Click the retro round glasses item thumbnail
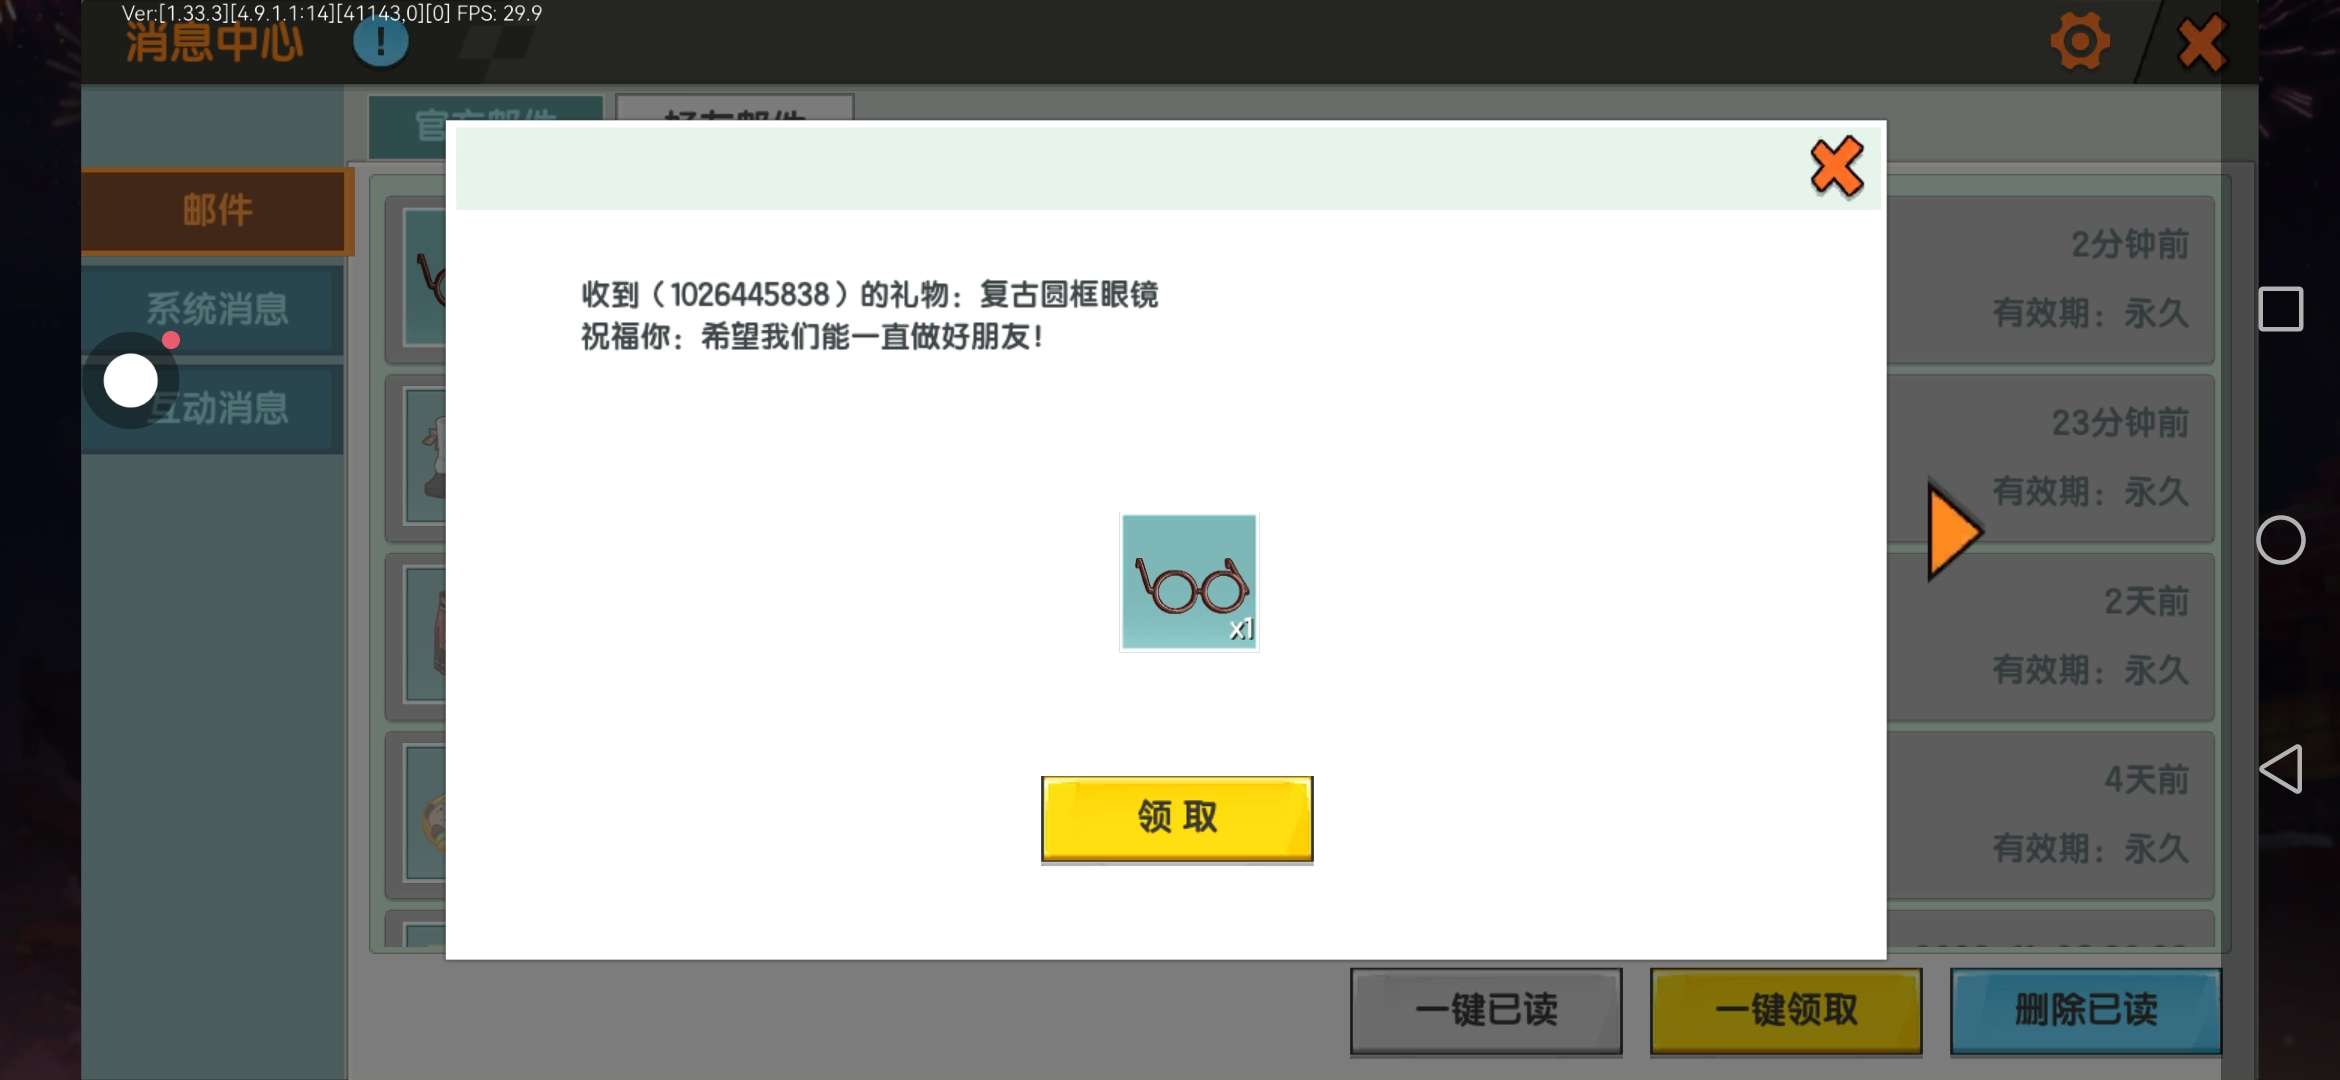This screenshot has width=2340, height=1080. 1188,582
